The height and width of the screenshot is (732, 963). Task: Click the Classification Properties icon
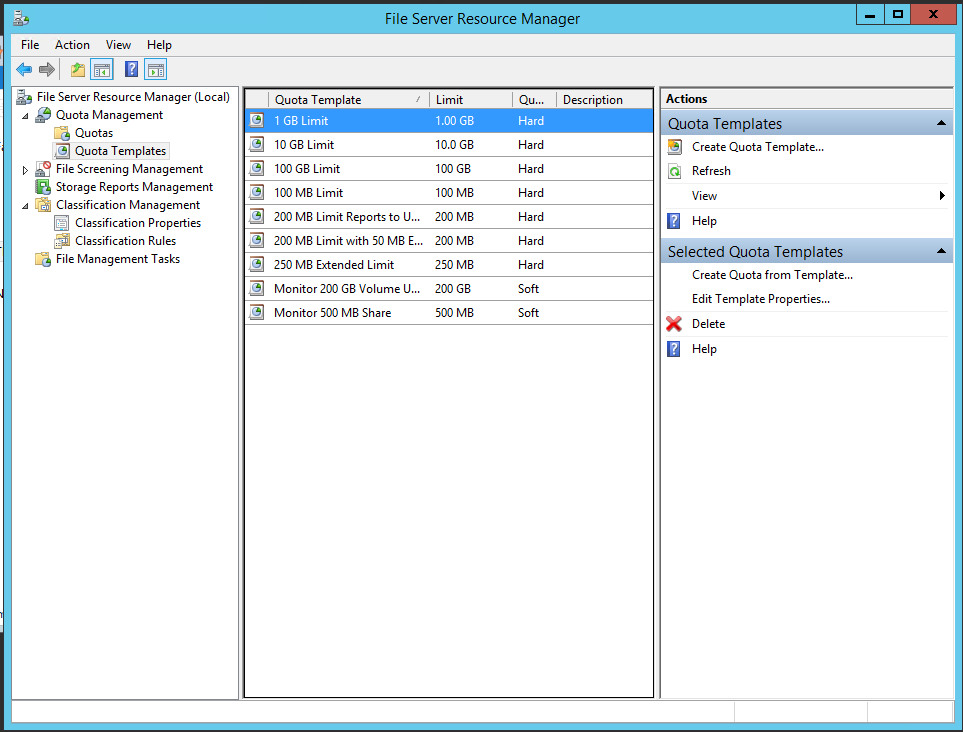62,223
